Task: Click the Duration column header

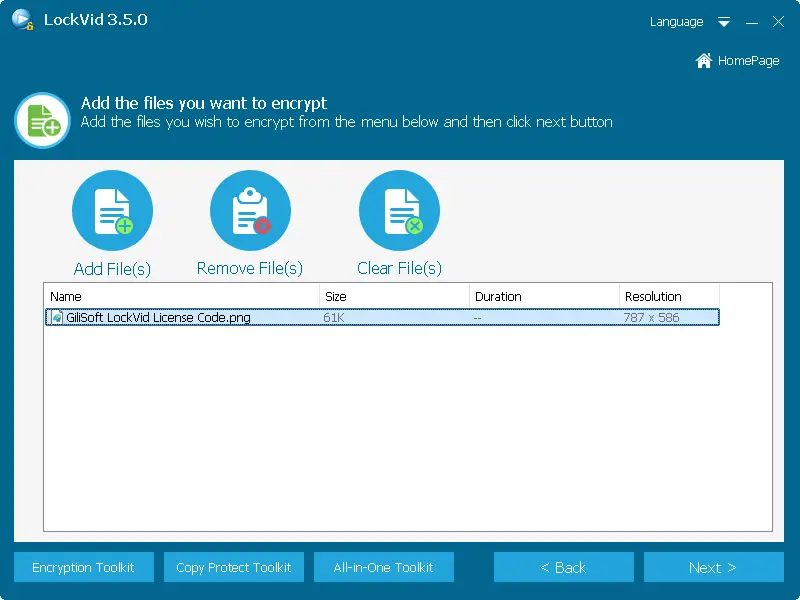Action: pos(544,296)
